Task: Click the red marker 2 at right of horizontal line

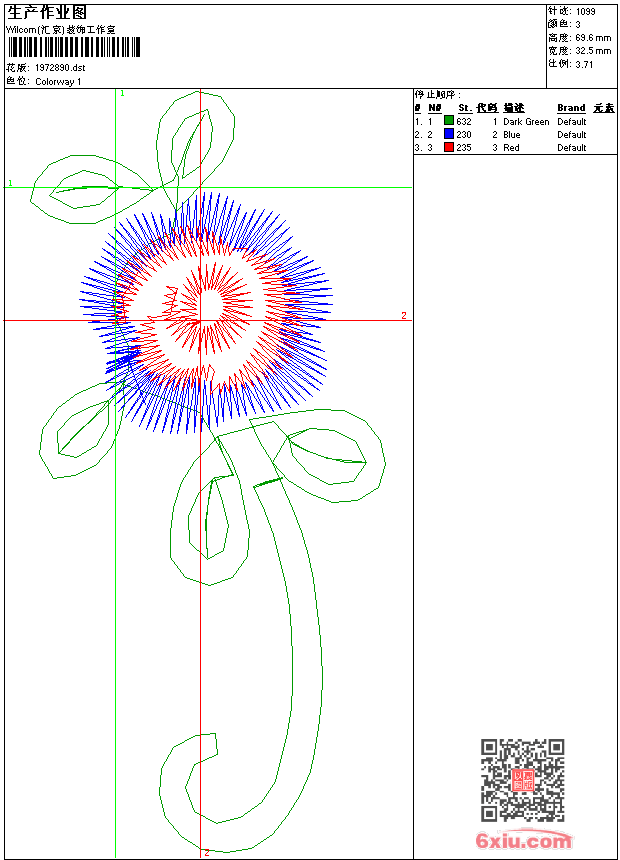Action: click(x=404, y=315)
